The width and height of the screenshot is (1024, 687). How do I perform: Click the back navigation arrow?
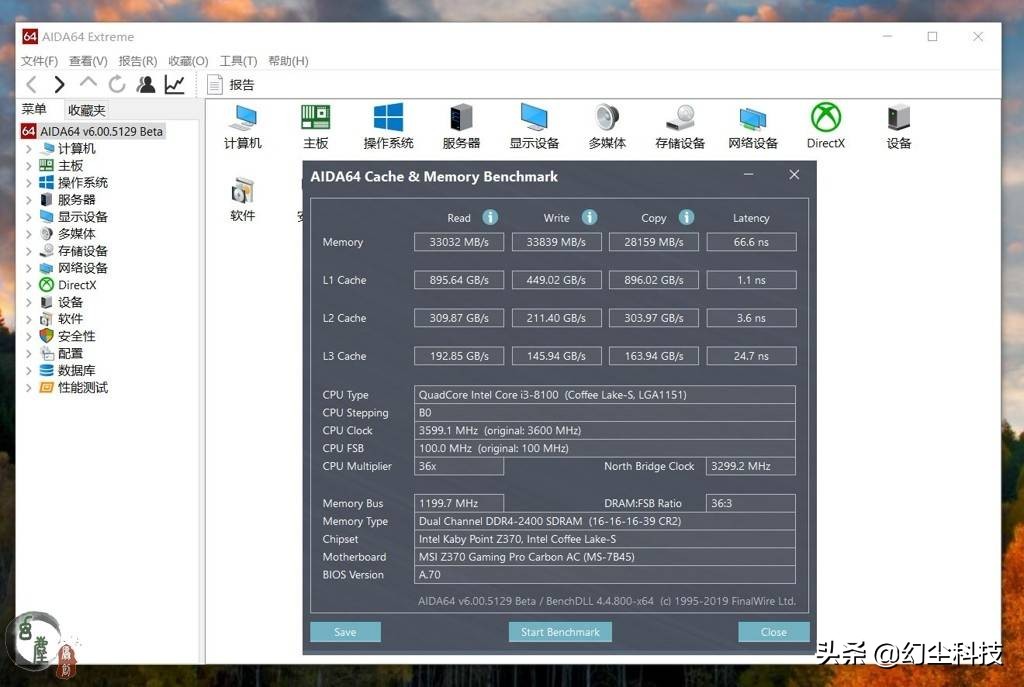(x=31, y=84)
